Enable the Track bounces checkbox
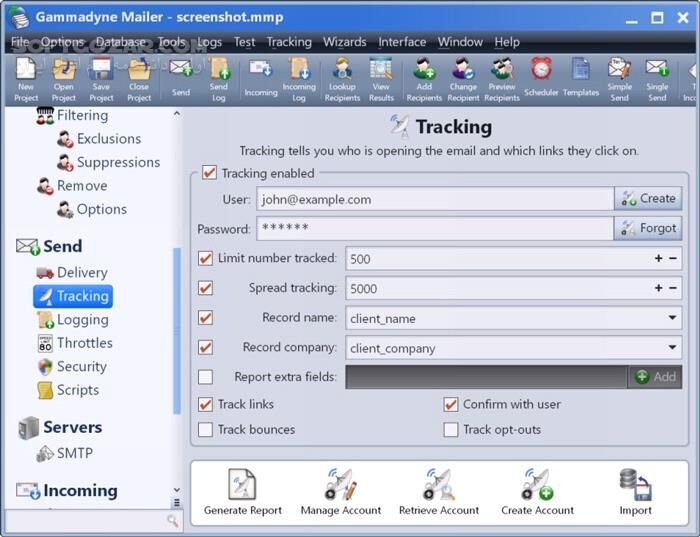 coord(206,429)
